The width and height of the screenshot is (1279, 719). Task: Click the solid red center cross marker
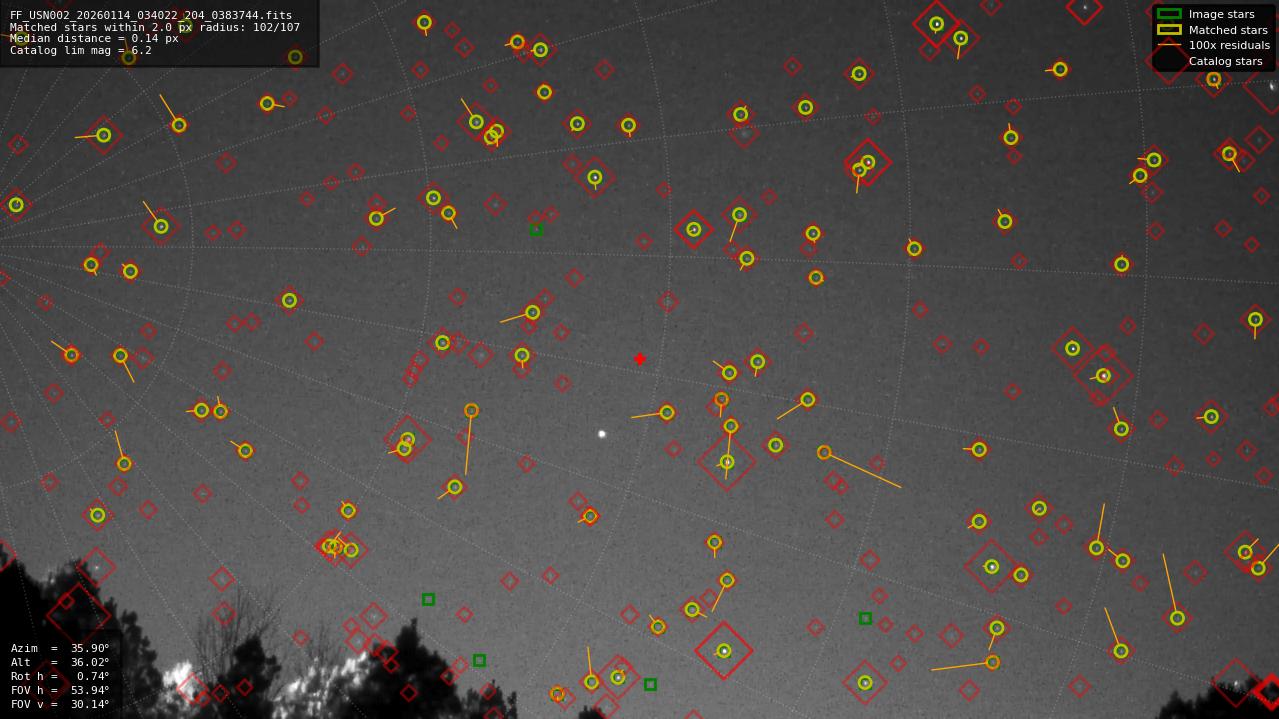[640, 359]
